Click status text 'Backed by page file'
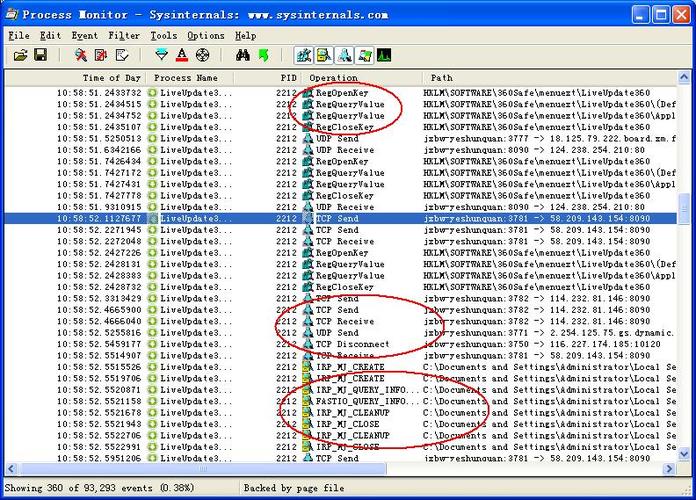Viewport: 696px width, 500px height. pyautogui.click(x=294, y=488)
